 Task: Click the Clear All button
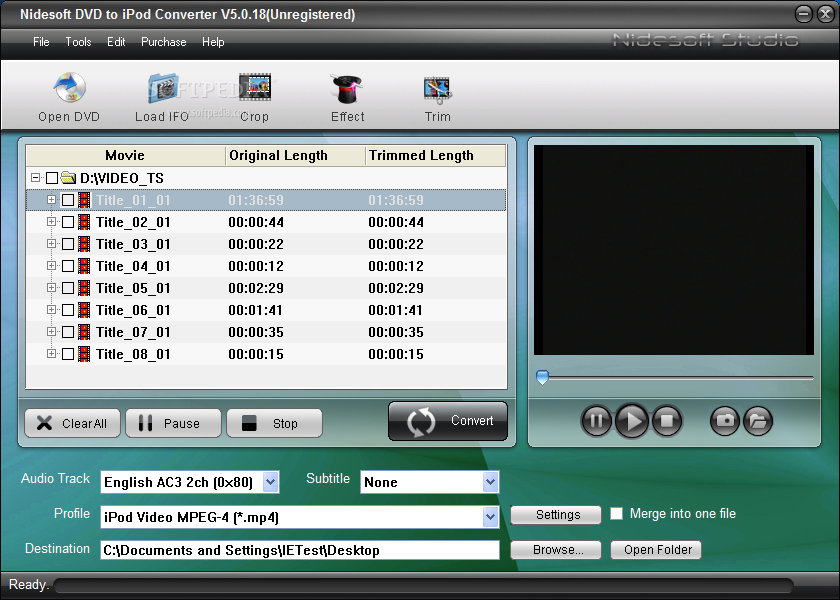click(x=72, y=423)
